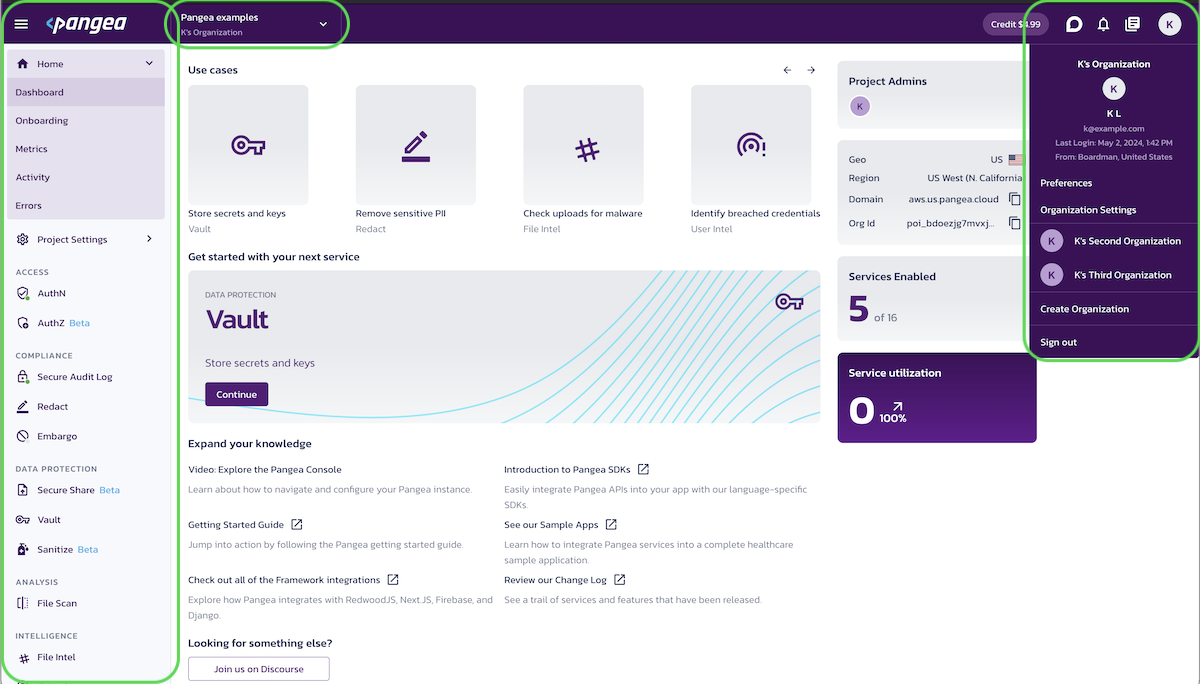
Task: Click the Project Settings gear icon
Action: 23,239
